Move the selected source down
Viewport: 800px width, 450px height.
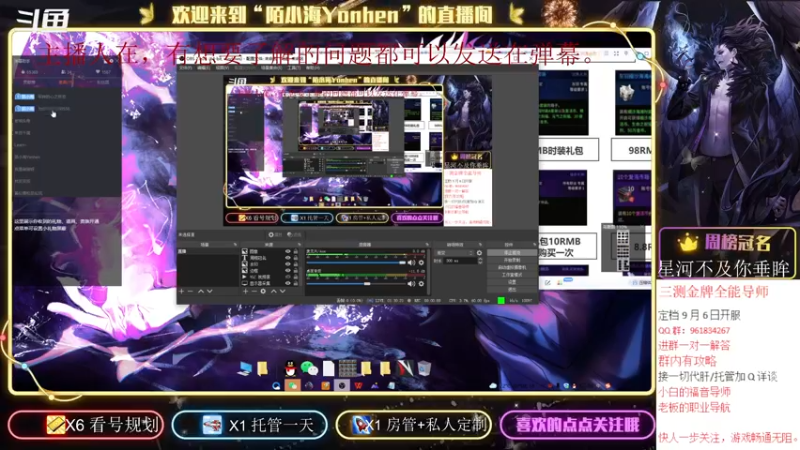pyautogui.click(x=283, y=291)
